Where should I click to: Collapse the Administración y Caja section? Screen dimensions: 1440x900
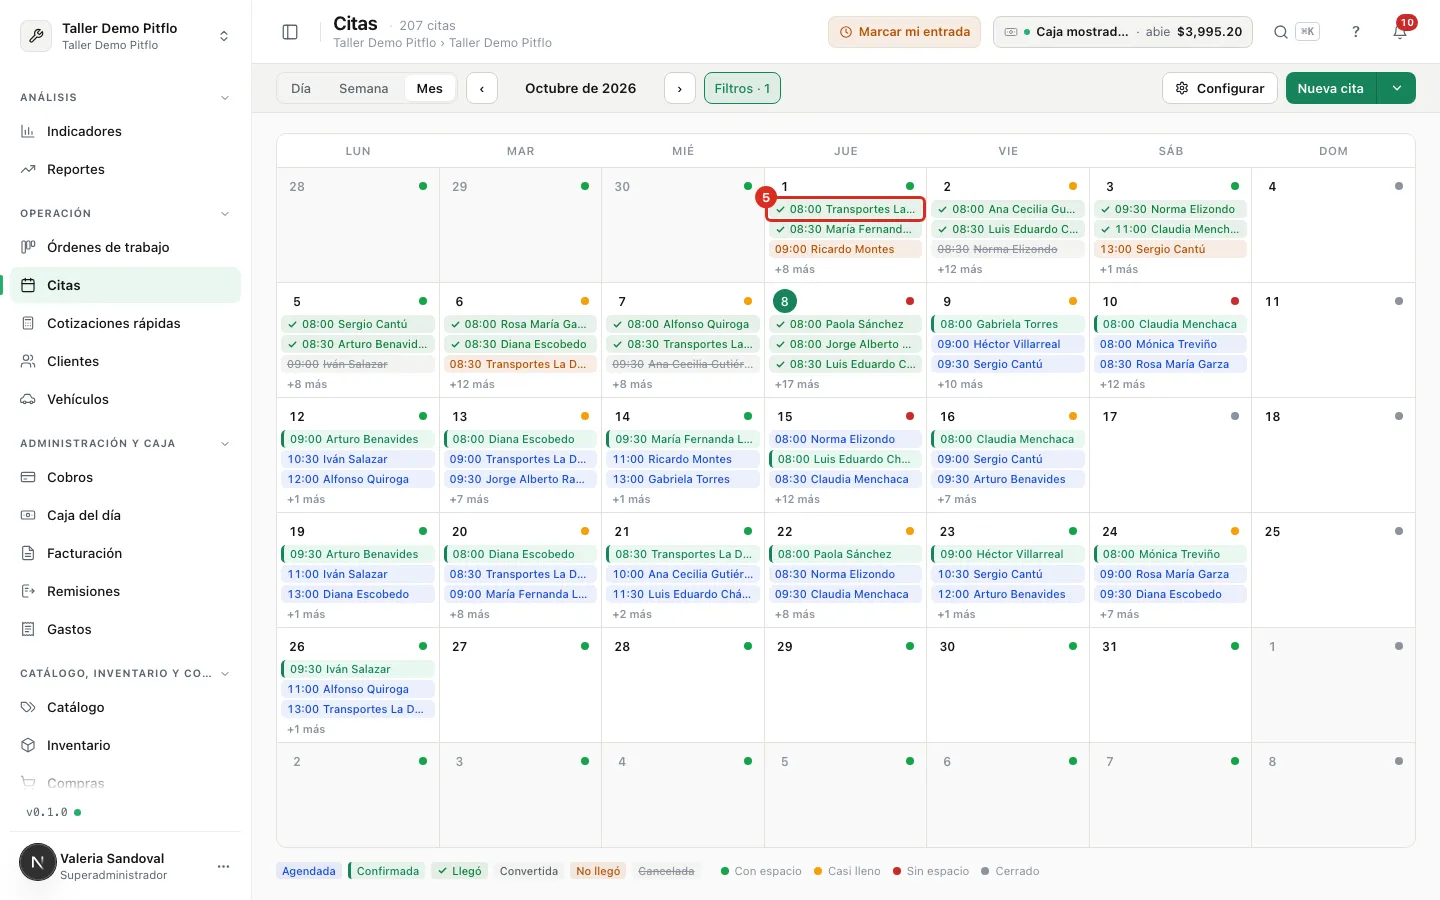click(225, 444)
